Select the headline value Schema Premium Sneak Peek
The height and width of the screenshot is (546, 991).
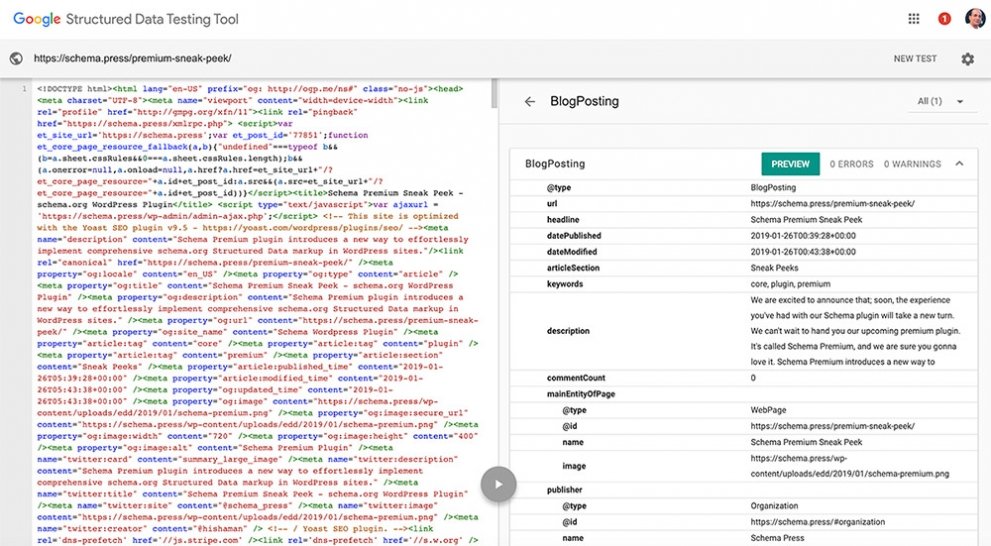806,219
